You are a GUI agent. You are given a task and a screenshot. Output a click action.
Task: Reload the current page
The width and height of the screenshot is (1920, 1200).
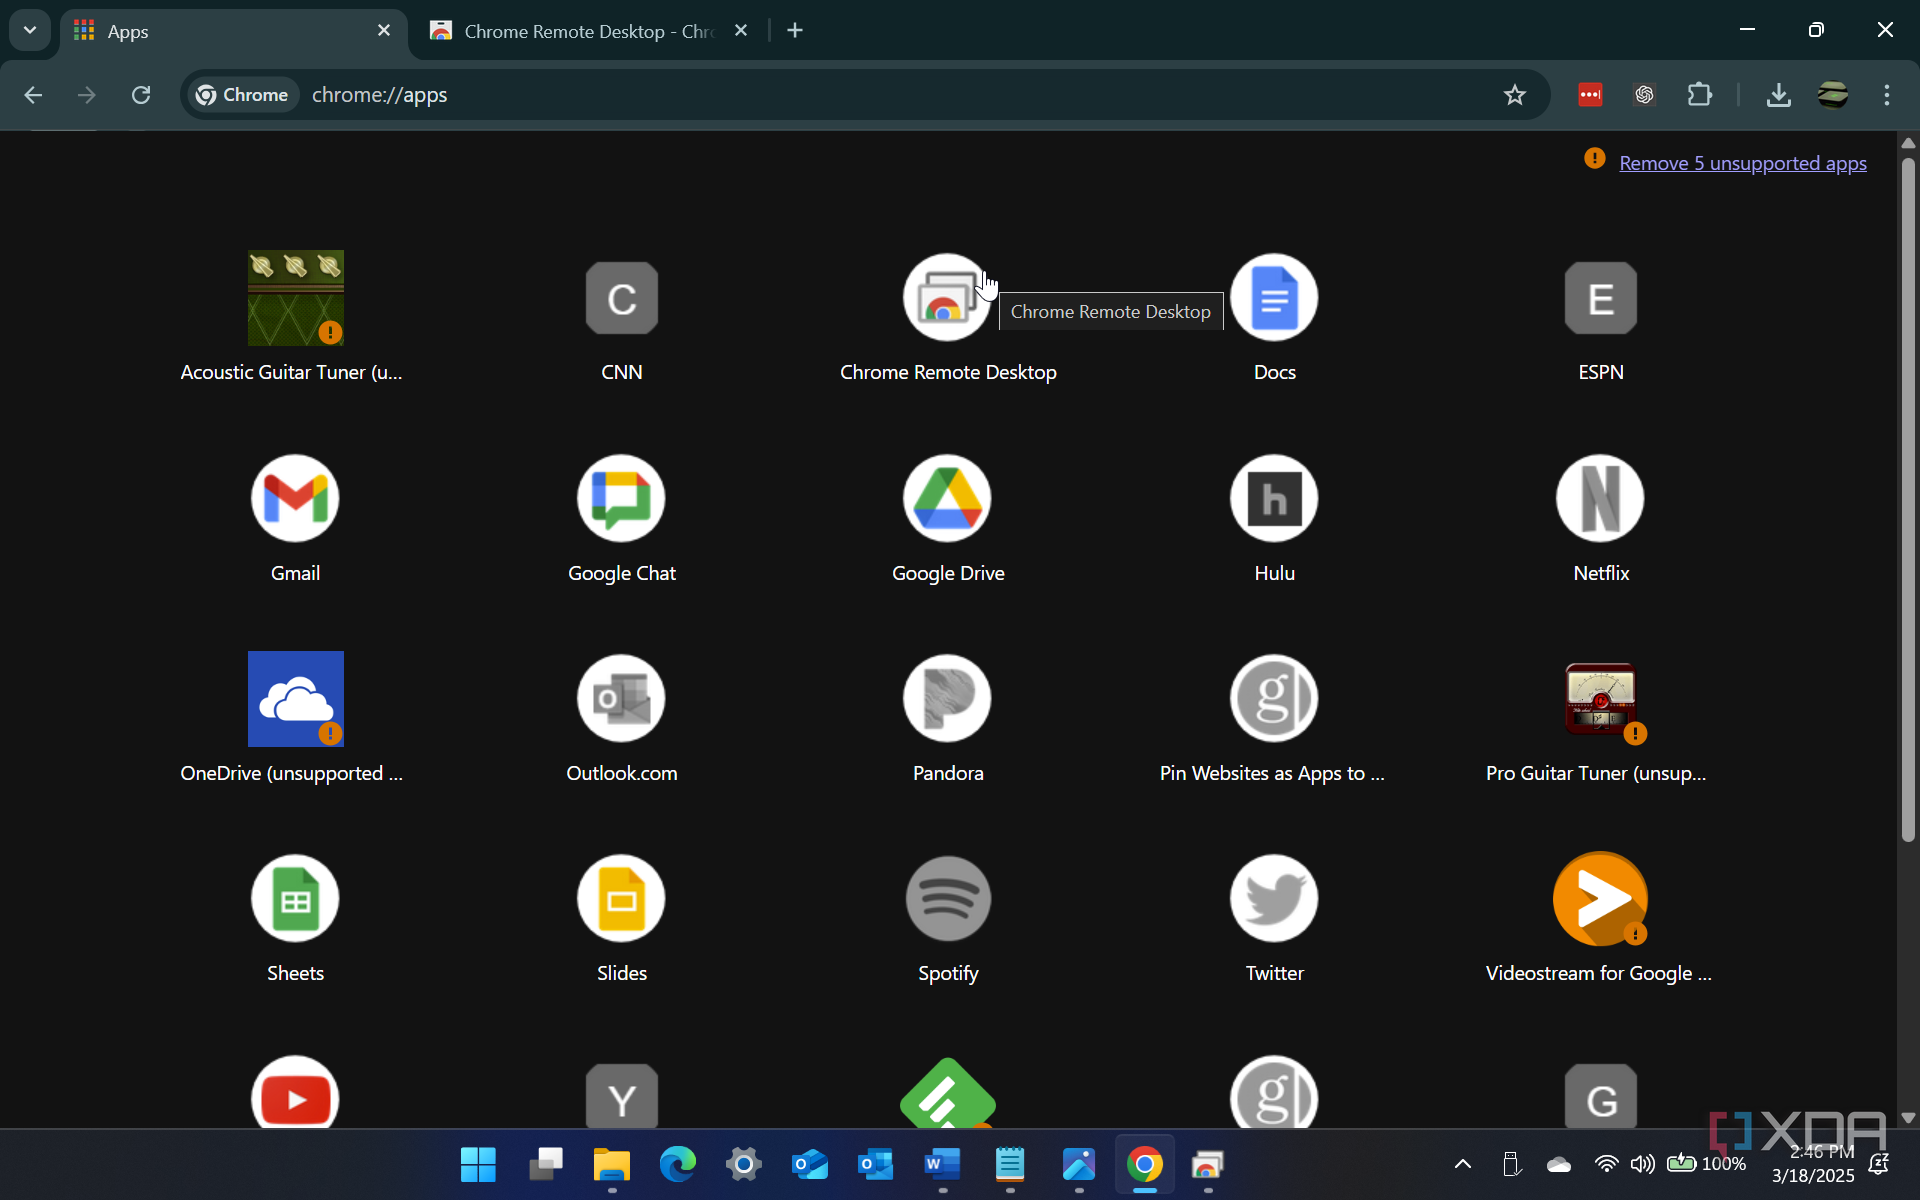point(141,95)
